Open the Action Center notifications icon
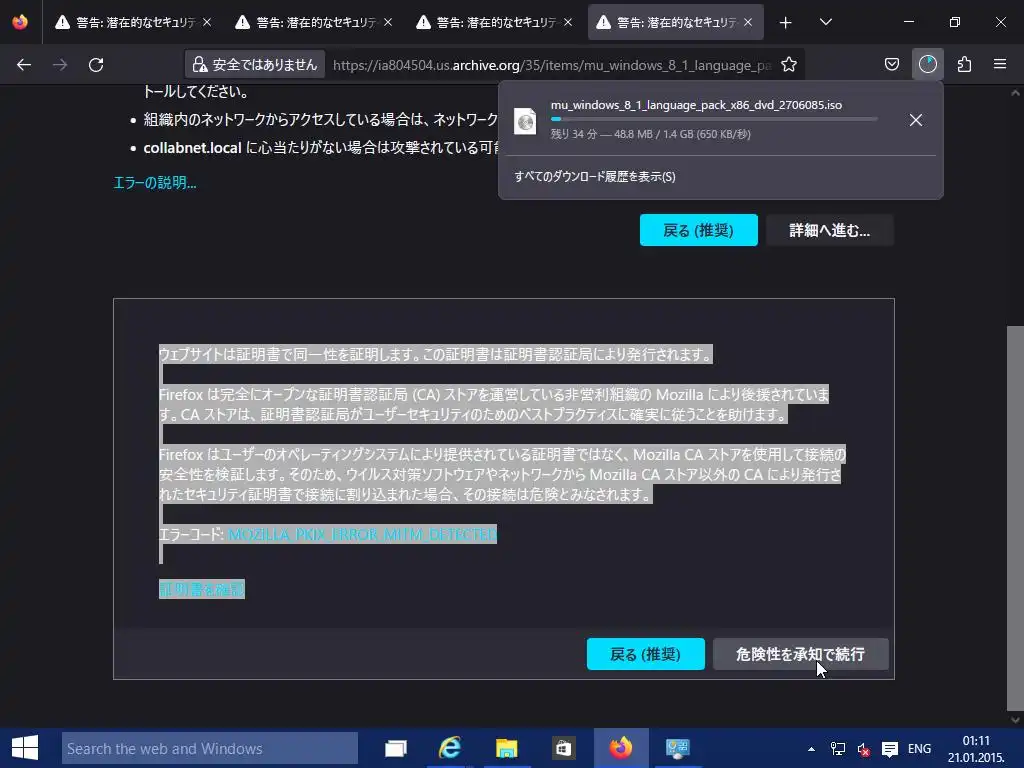Image resolution: width=1024 pixels, height=768 pixels. pos(889,749)
